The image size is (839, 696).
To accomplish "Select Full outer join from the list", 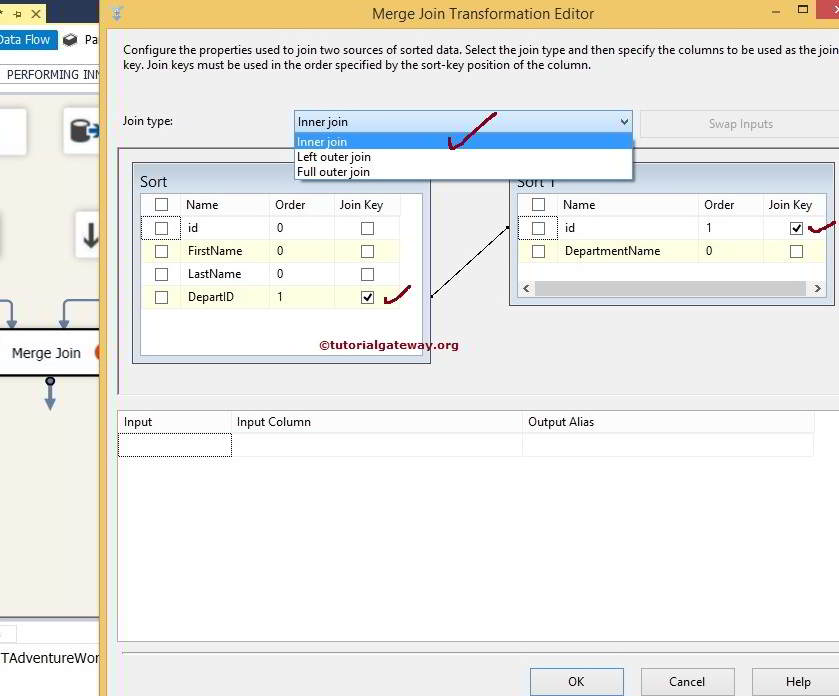I will click(x=334, y=171).
